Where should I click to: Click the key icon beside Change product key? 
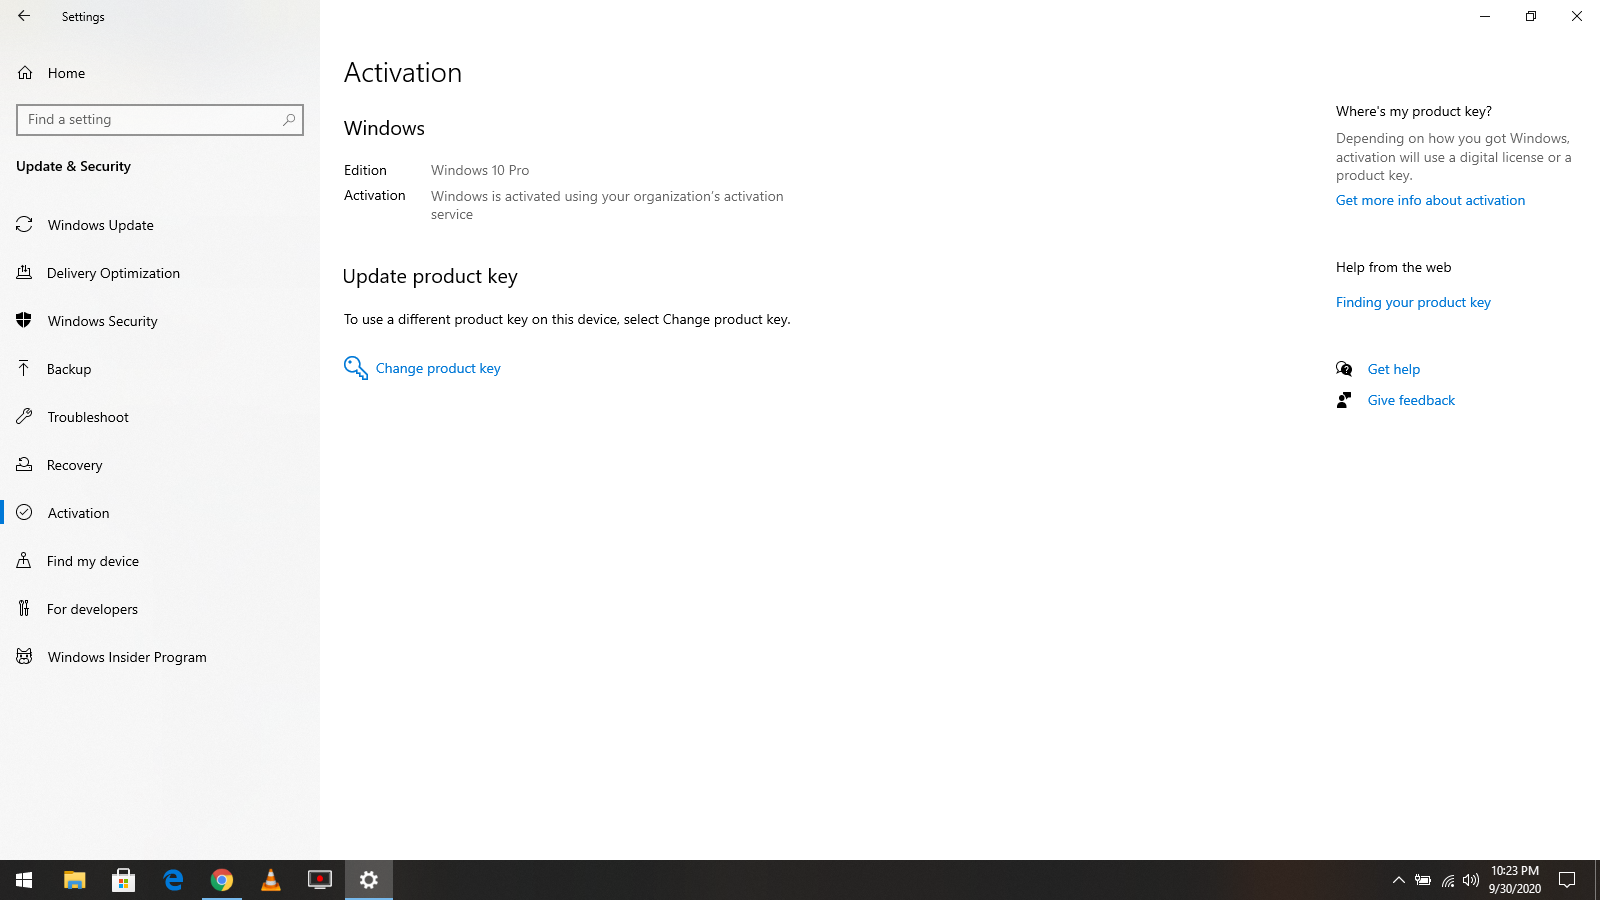[356, 368]
